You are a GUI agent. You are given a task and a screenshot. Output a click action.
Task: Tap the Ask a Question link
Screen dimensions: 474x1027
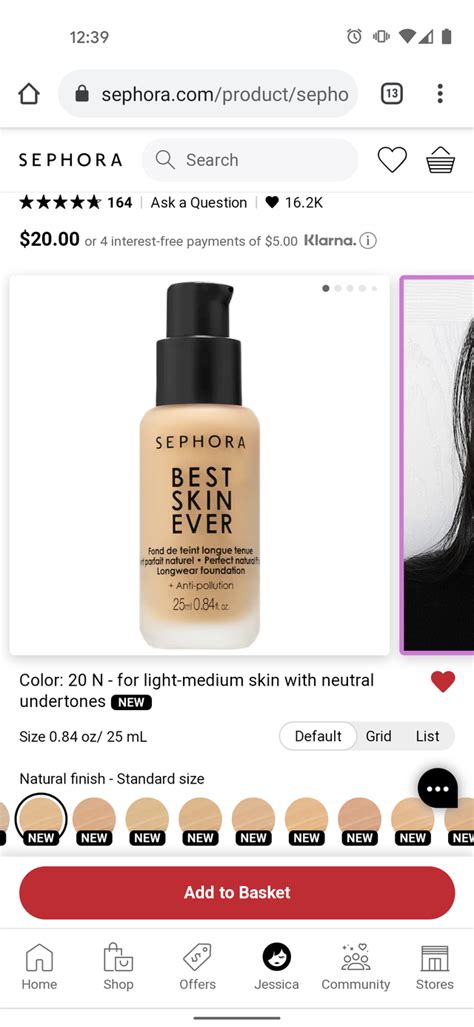[x=199, y=202]
